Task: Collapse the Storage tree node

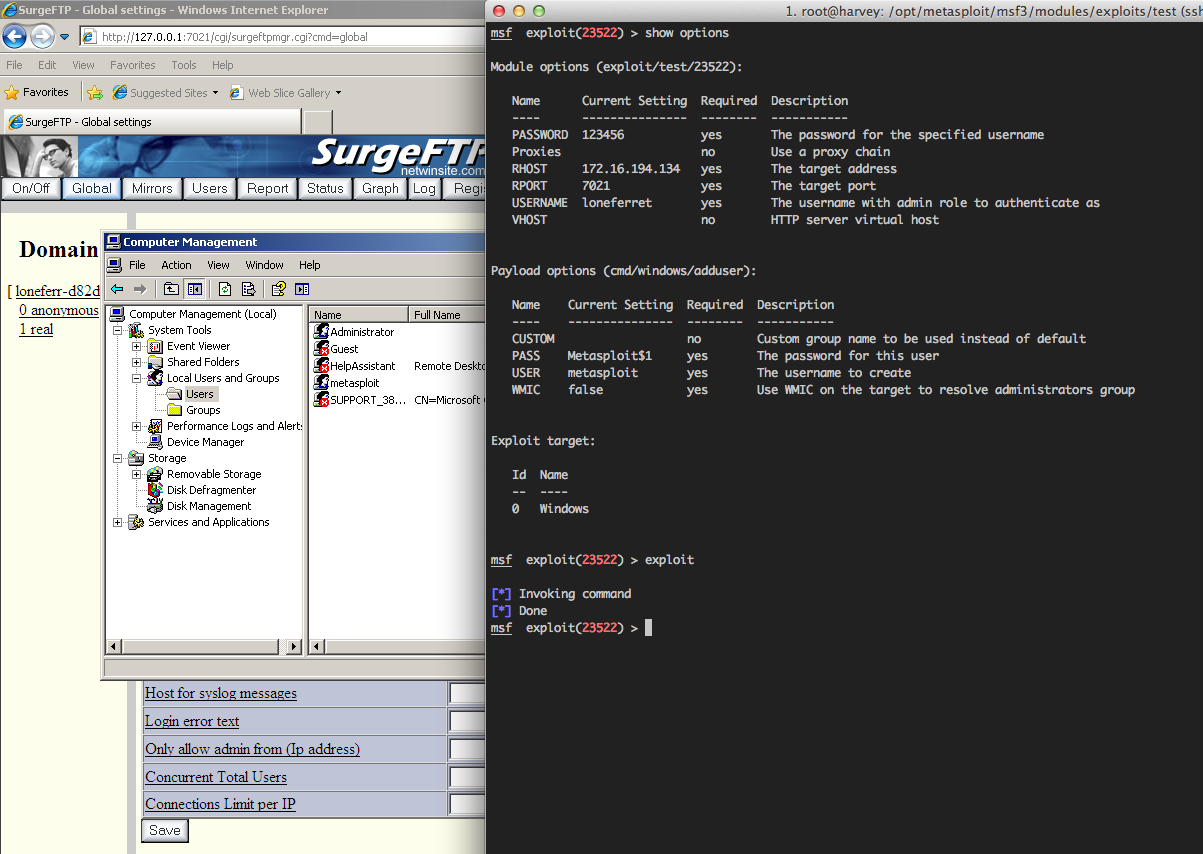Action: click(118, 458)
